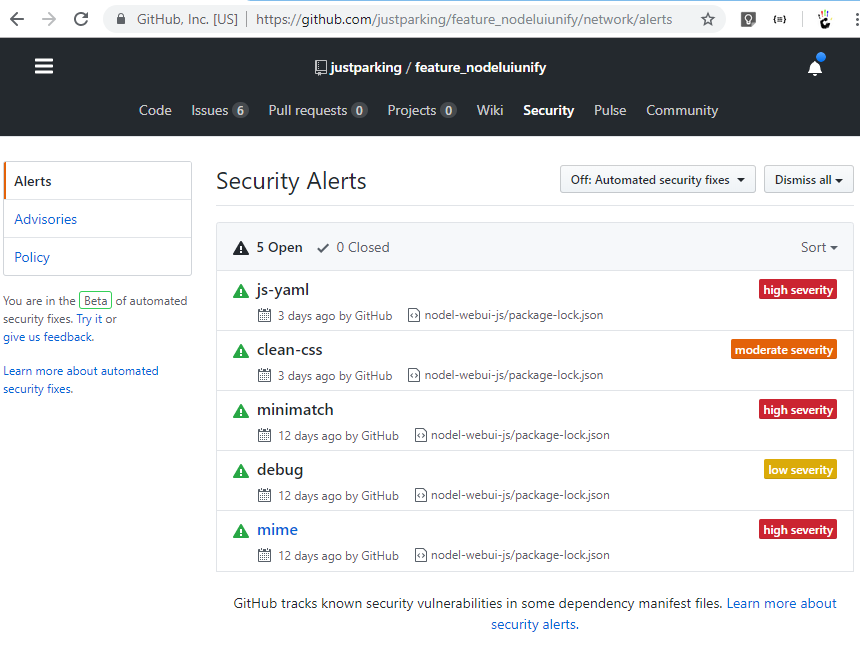Click the high severity label on js-yaml

[798, 290]
